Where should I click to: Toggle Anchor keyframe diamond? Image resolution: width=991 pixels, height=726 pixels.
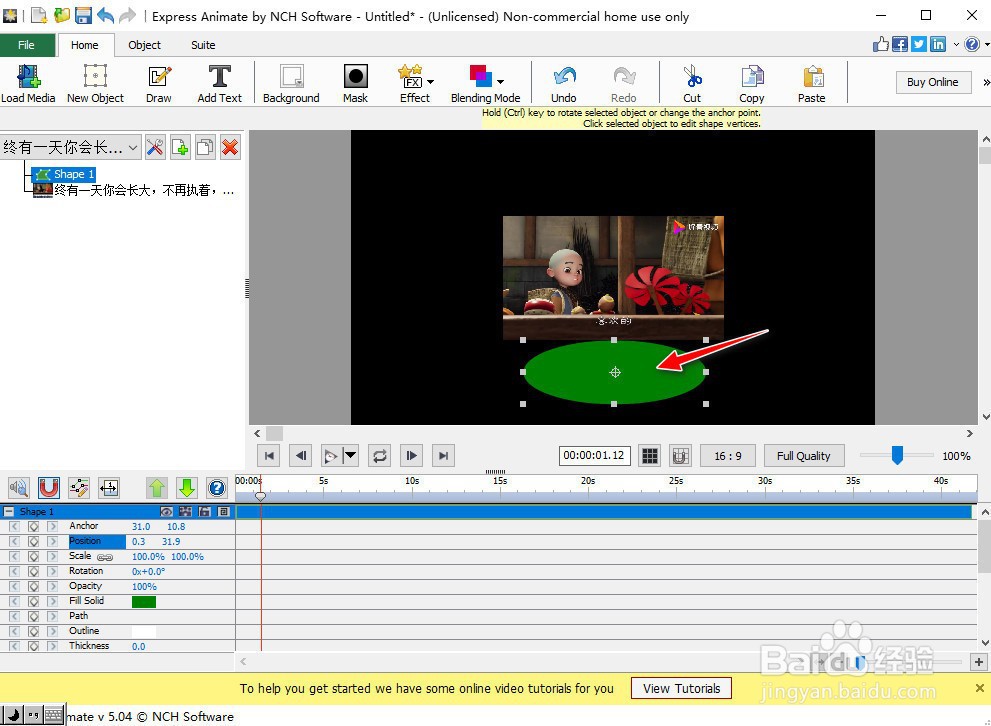pyautogui.click(x=33, y=526)
